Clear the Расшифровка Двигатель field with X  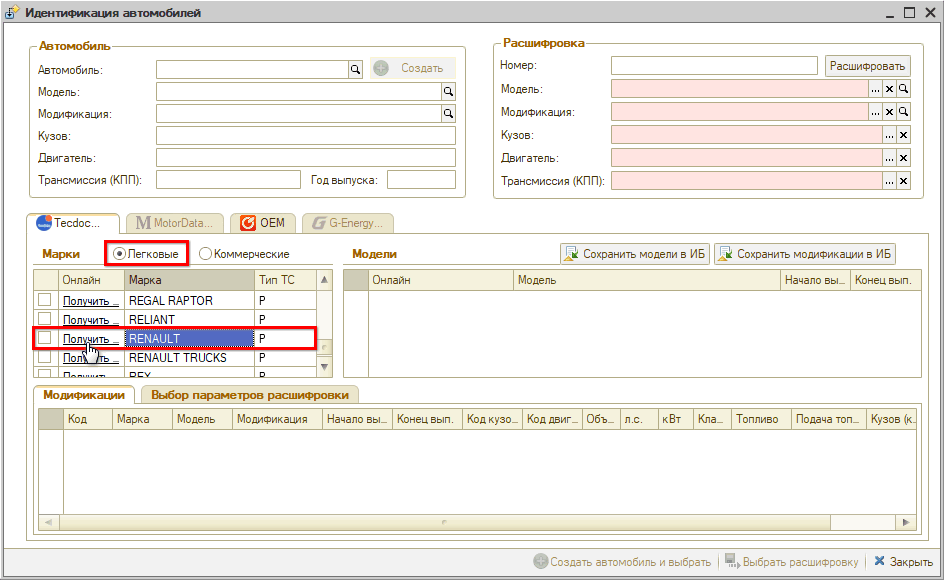pyautogui.click(x=903, y=158)
